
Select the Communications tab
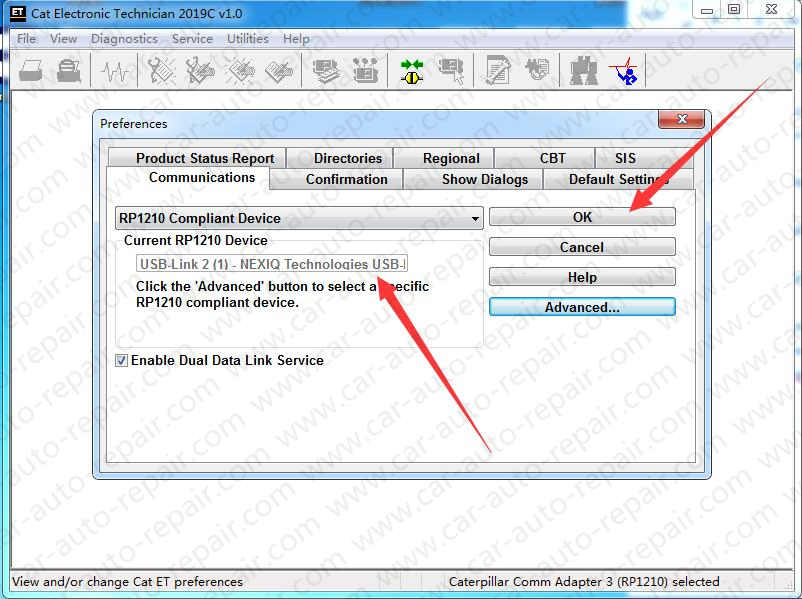click(188, 178)
